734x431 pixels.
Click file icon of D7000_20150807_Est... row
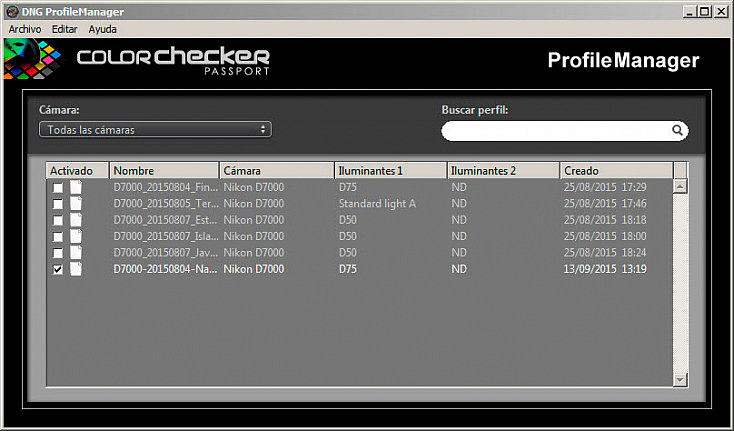pos(76,220)
